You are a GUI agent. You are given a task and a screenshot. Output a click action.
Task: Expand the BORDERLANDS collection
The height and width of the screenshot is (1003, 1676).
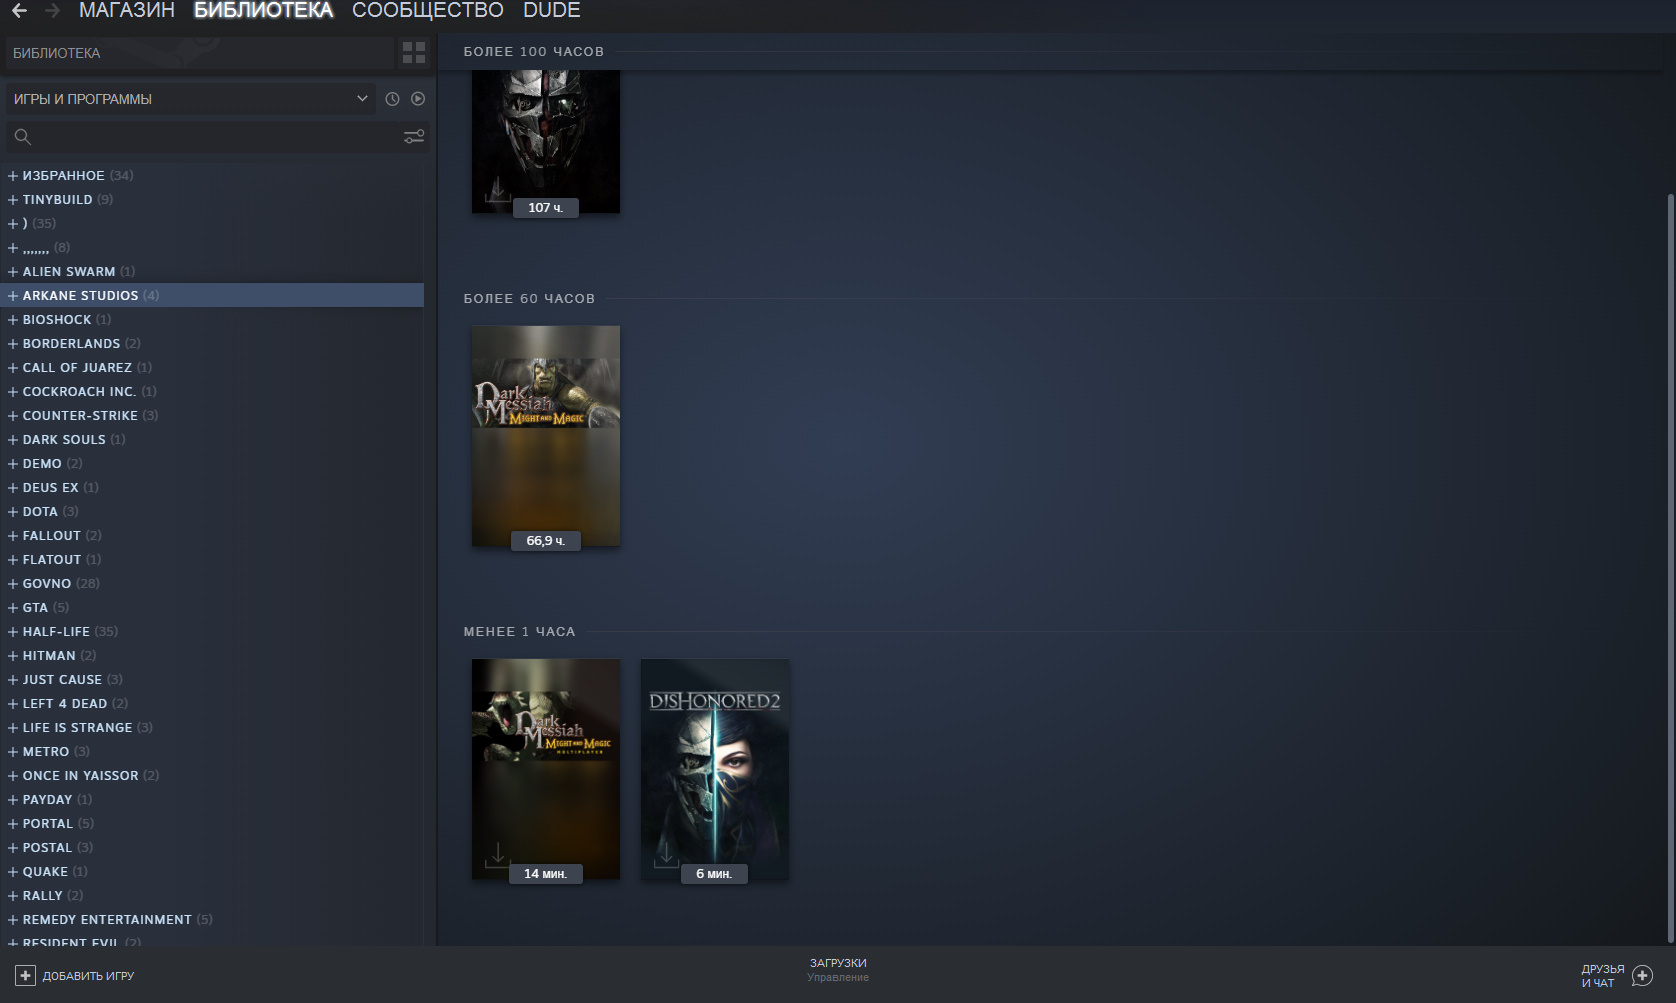pos(13,344)
